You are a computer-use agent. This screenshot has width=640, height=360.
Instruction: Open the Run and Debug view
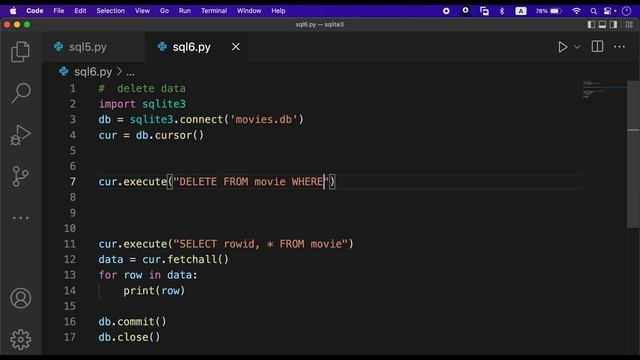tap(20, 135)
